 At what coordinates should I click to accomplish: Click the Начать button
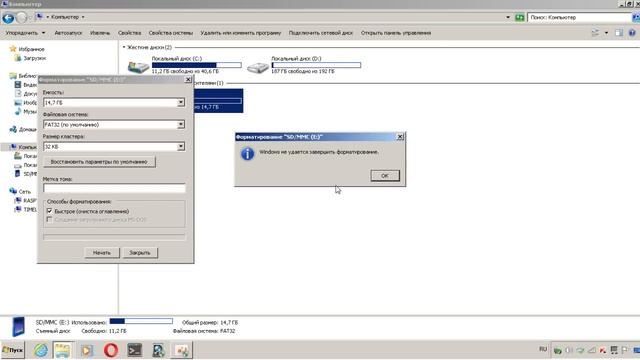[102, 253]
